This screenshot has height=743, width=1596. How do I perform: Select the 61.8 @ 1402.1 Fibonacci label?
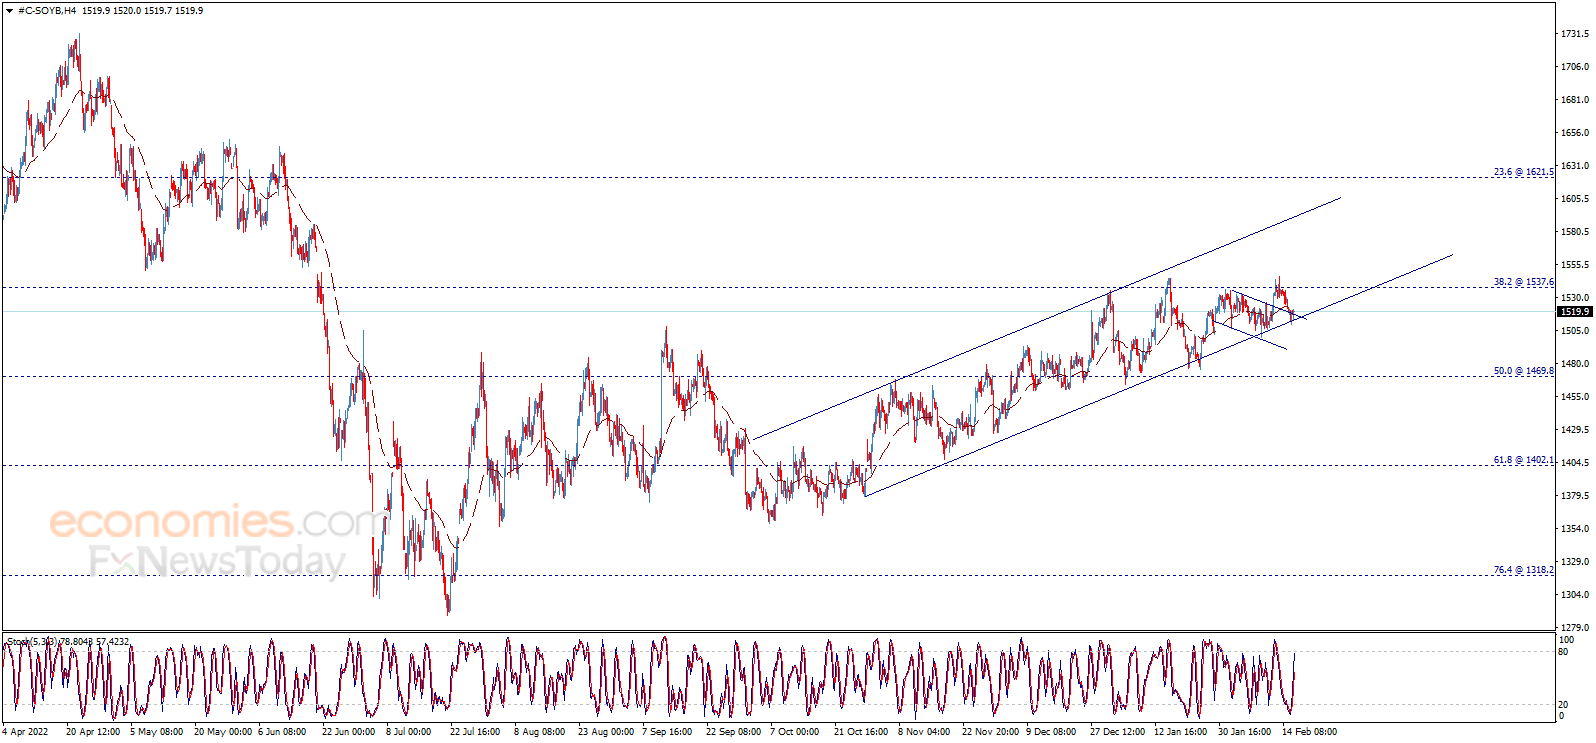(1524, 460)
